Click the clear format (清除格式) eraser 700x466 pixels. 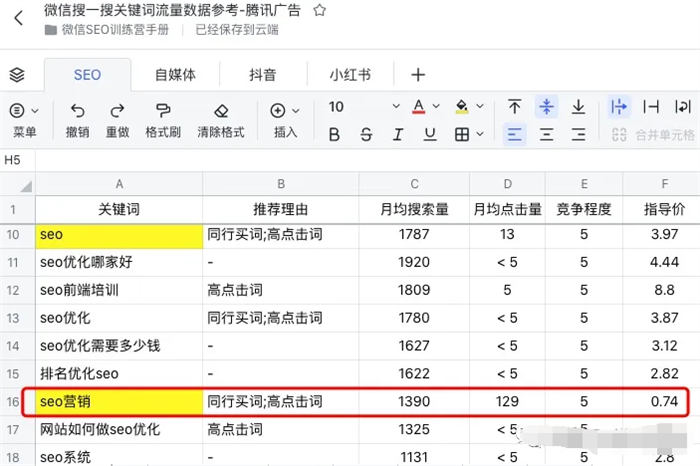pos(221,111)
